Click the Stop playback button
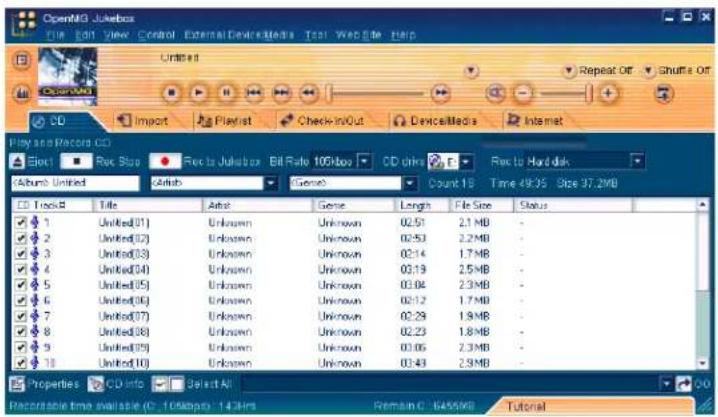Image resolution: width=718 pixels, height=417 pixels. [172, 93]
